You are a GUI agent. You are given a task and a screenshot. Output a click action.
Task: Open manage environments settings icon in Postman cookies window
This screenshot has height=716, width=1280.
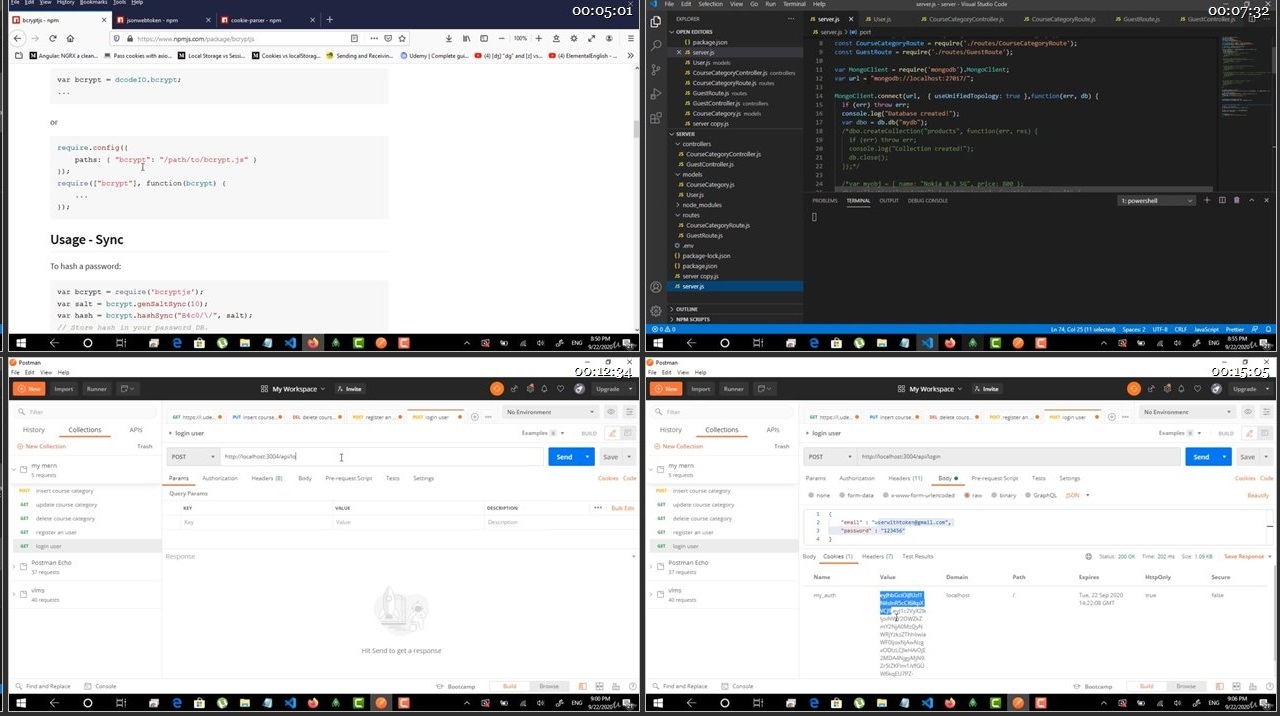click(x=1267, y=412)
